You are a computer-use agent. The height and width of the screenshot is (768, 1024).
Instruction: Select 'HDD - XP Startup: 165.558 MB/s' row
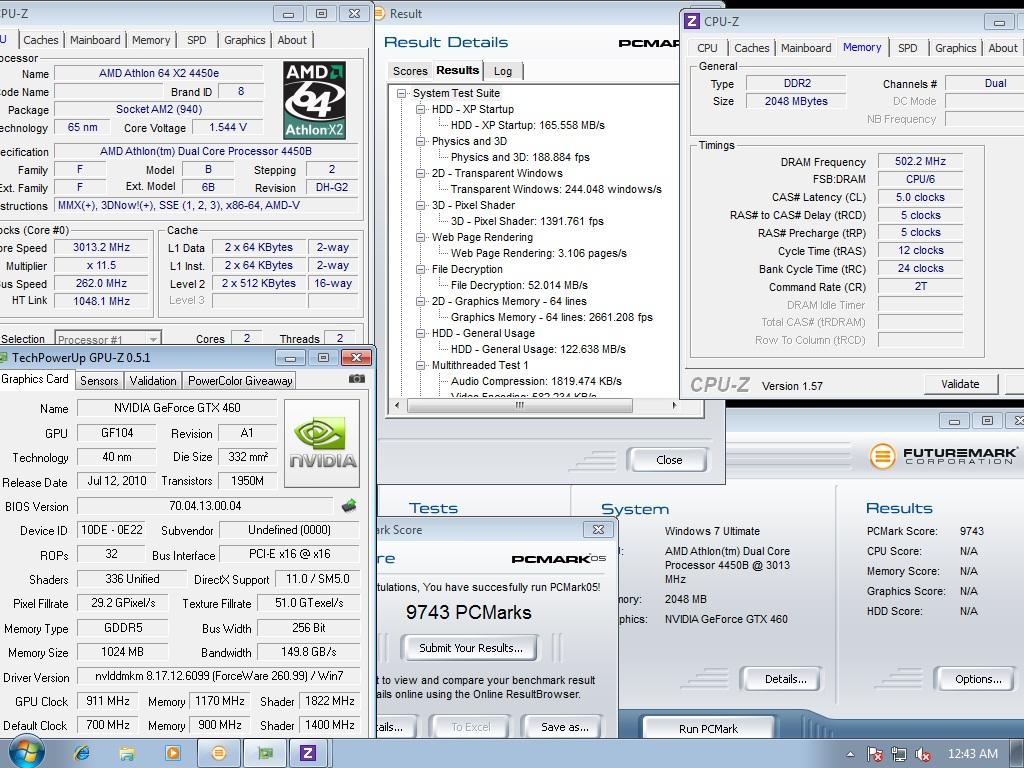tap(527, 125)
